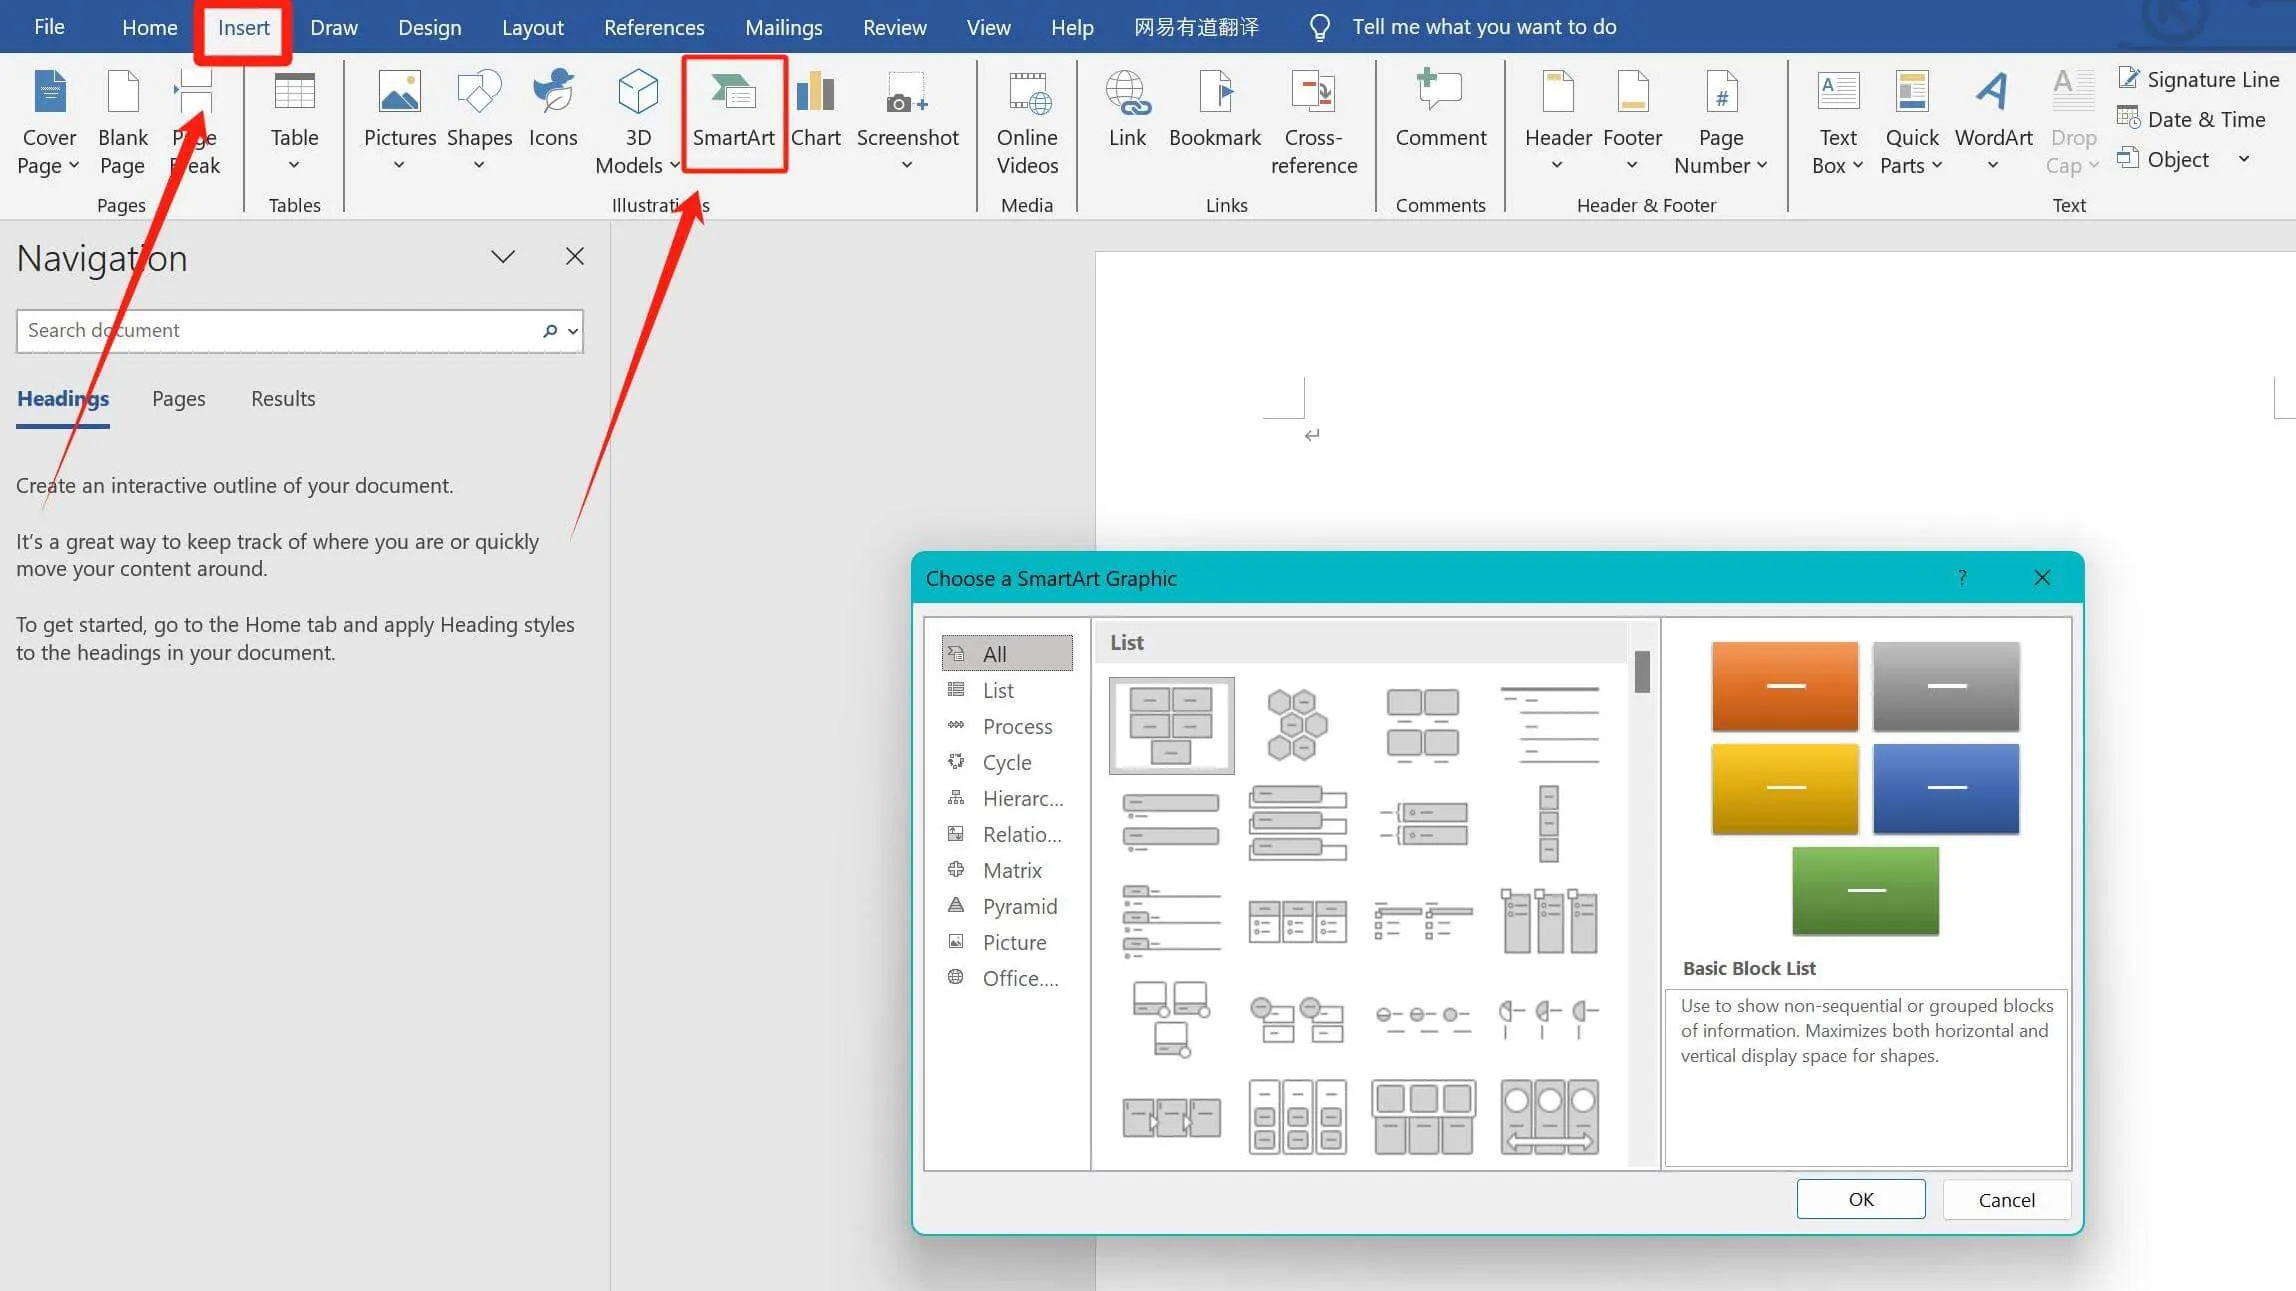This screenshot has width=2296, height=1291.
Task: Open the Pages tab in Navigation
Action: click(178, 398)
